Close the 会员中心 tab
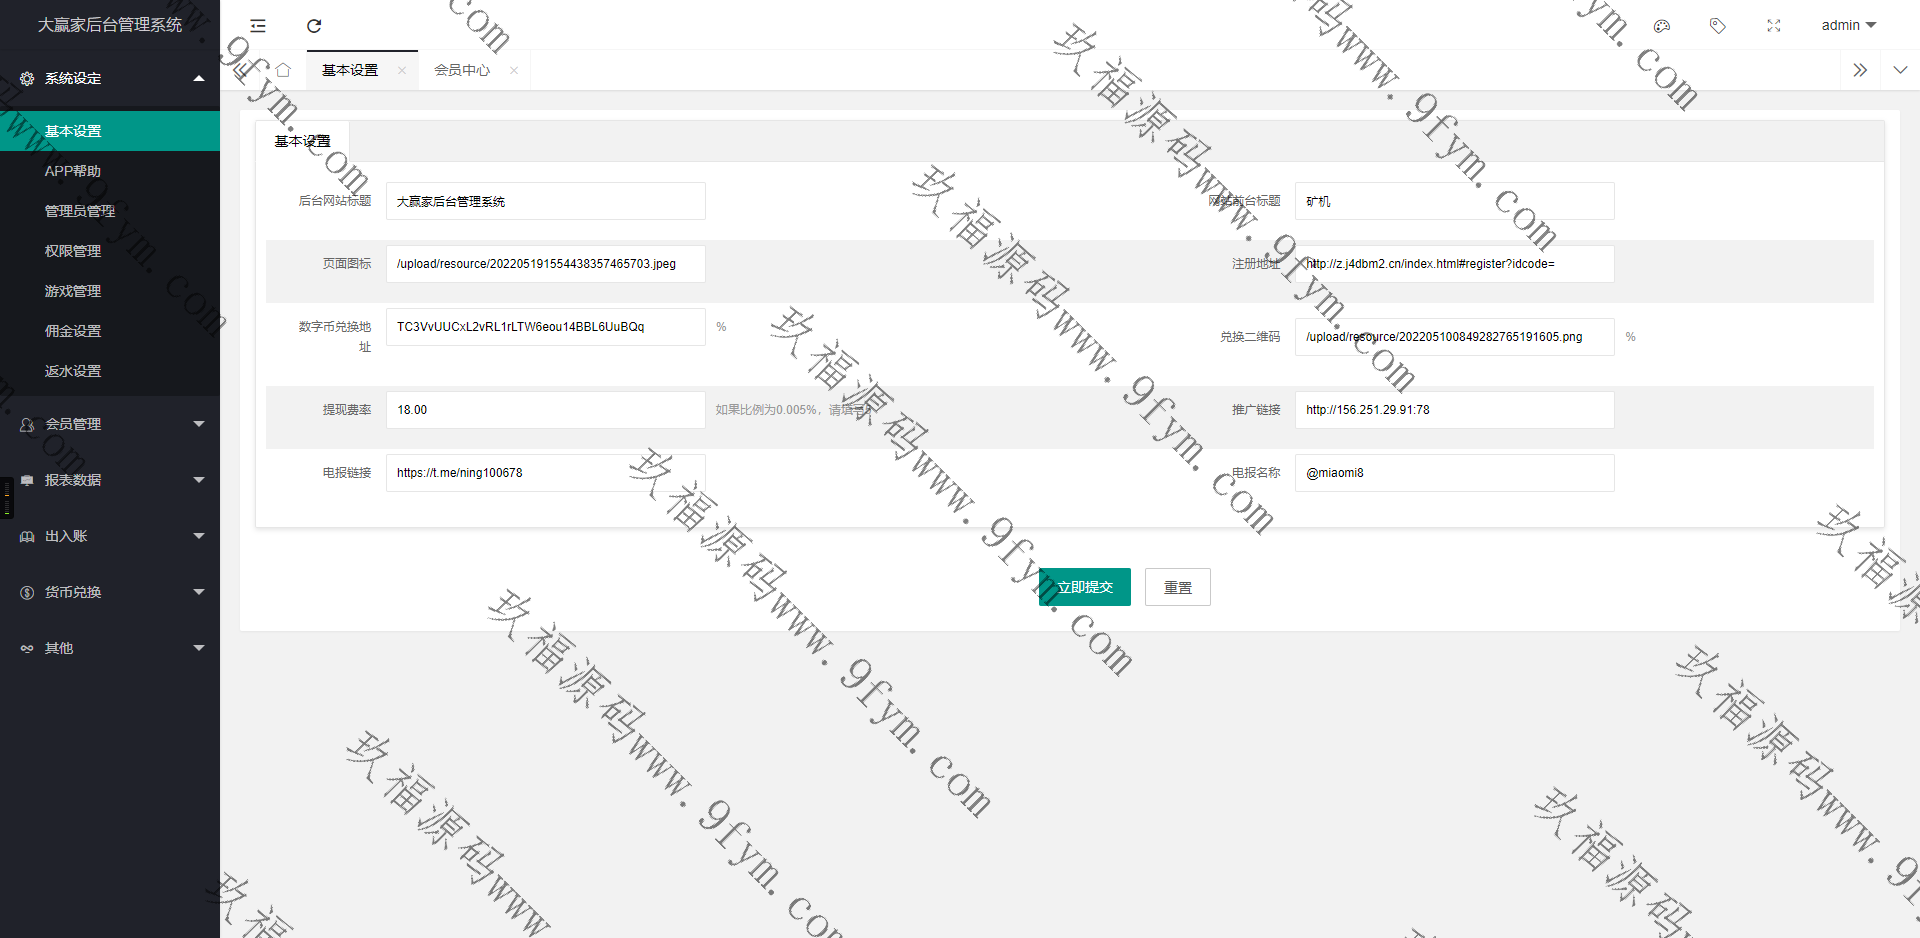The width and height of the screenshot is (1920, 938). click(514, 70)
